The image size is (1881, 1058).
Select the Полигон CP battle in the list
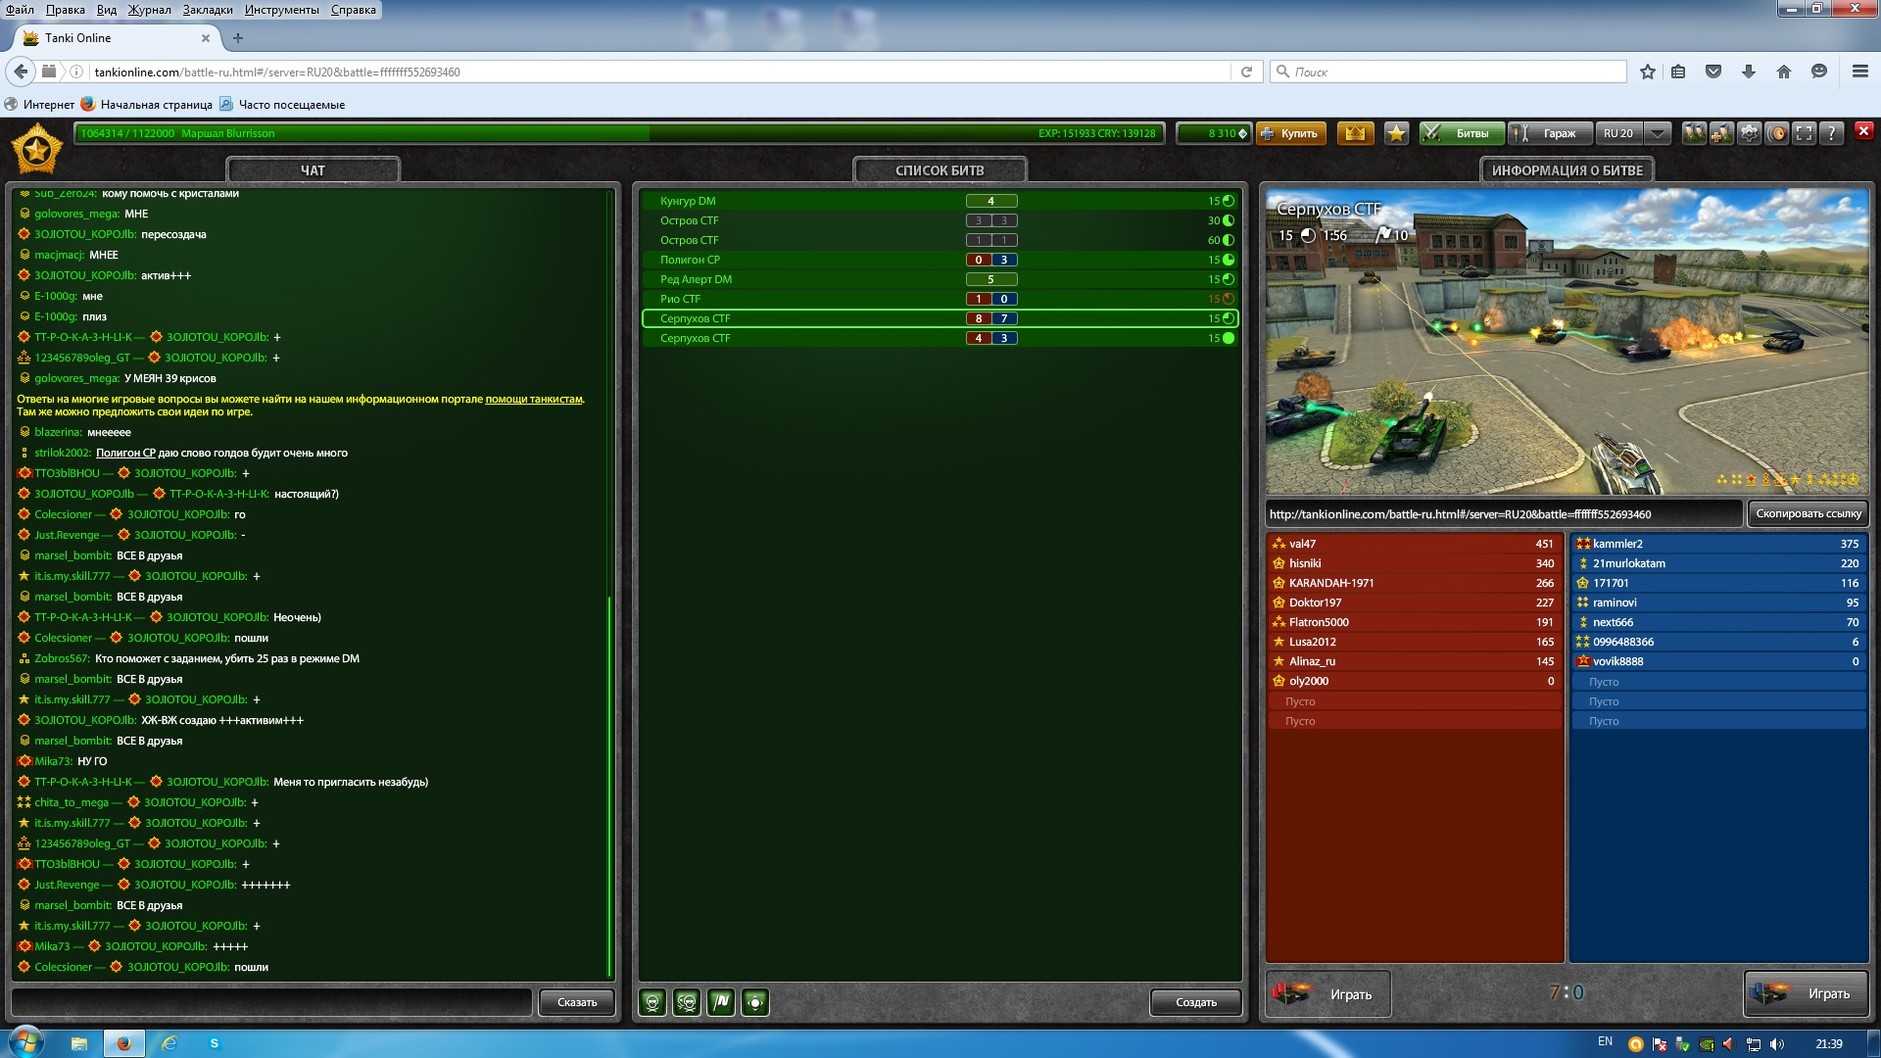[x=690, y=260]
